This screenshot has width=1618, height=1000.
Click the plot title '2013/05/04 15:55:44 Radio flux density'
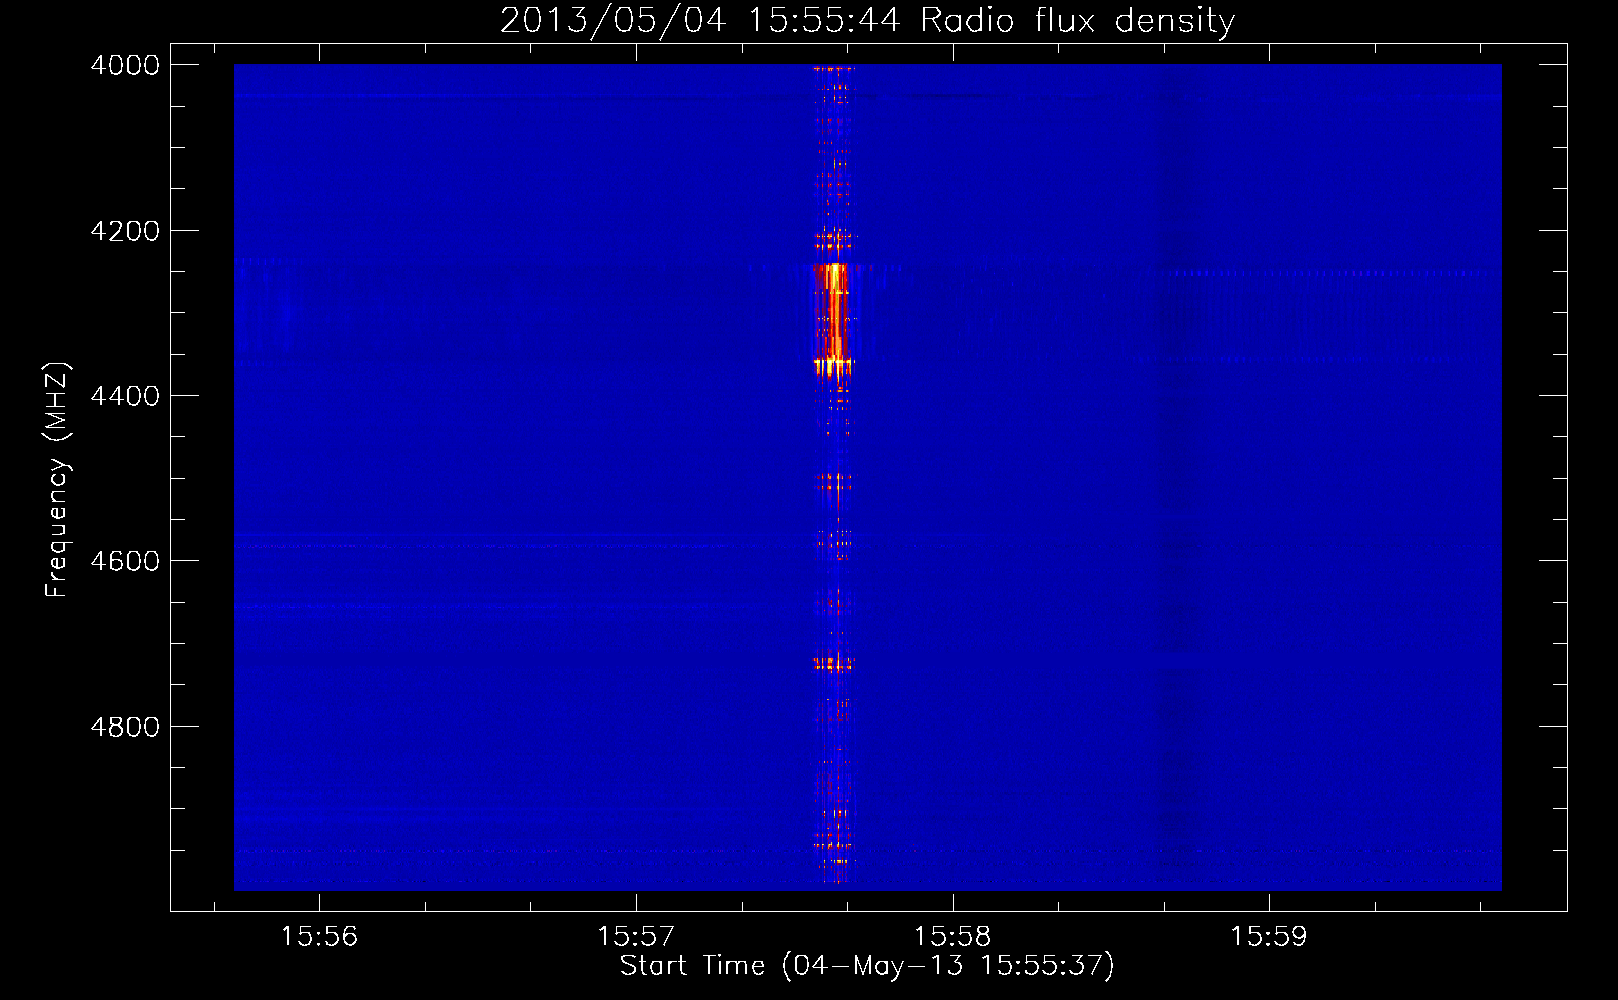click(867, 20)
